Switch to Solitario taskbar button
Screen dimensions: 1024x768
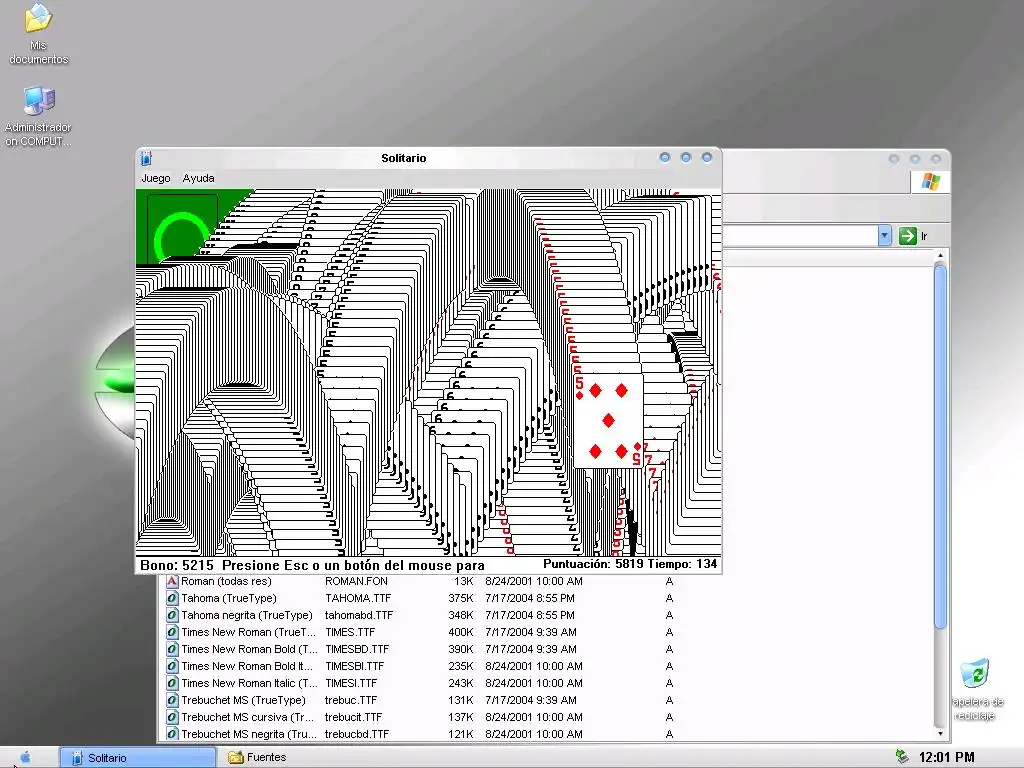(x=138, y=758)
